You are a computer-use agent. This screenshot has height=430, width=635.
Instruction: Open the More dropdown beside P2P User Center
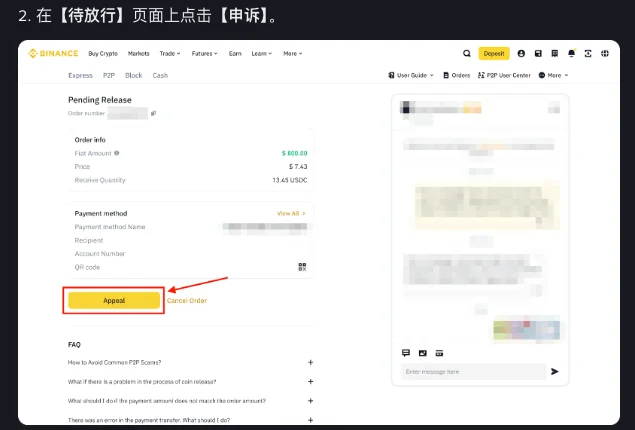[x=554, y=75]
